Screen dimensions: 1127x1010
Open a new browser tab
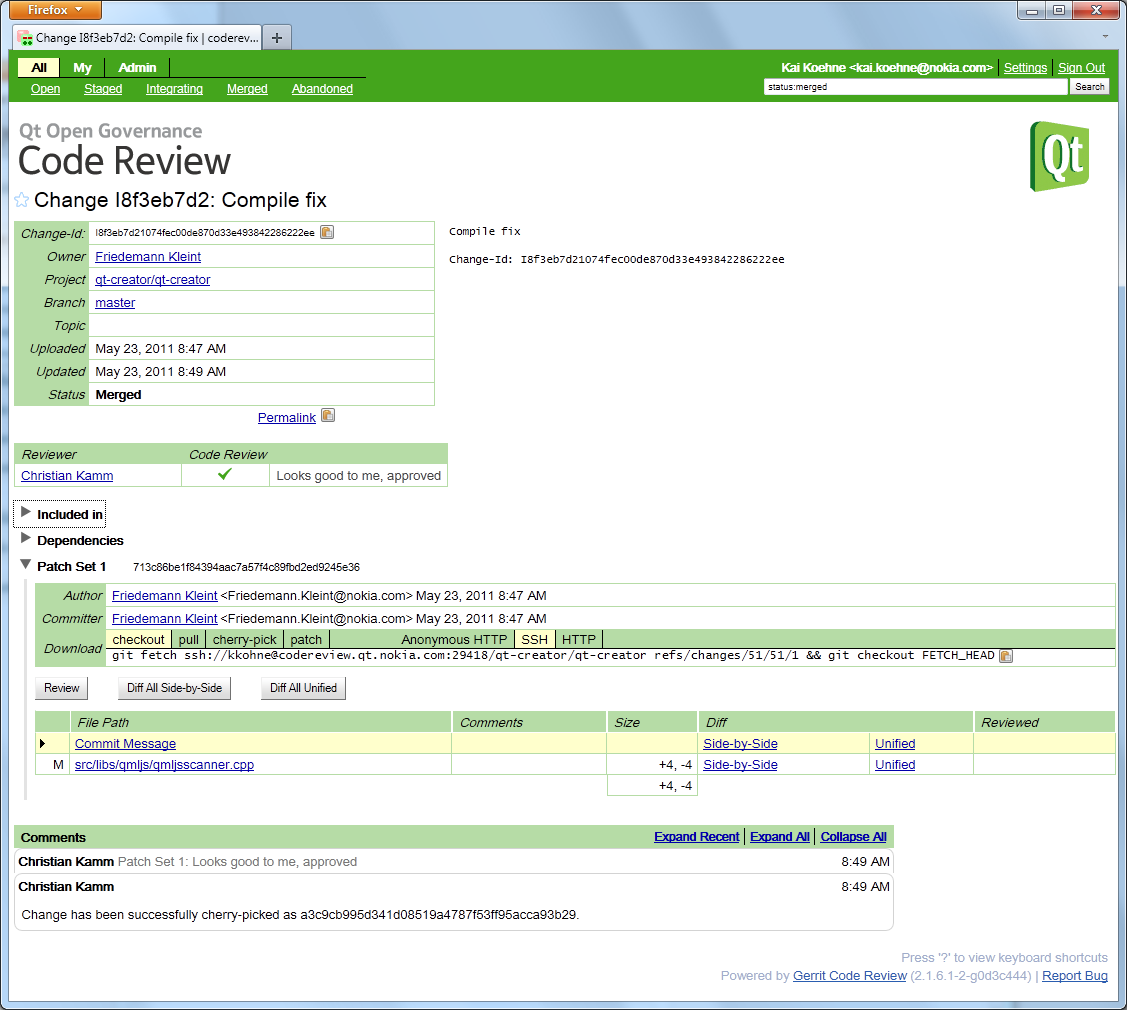277,38
